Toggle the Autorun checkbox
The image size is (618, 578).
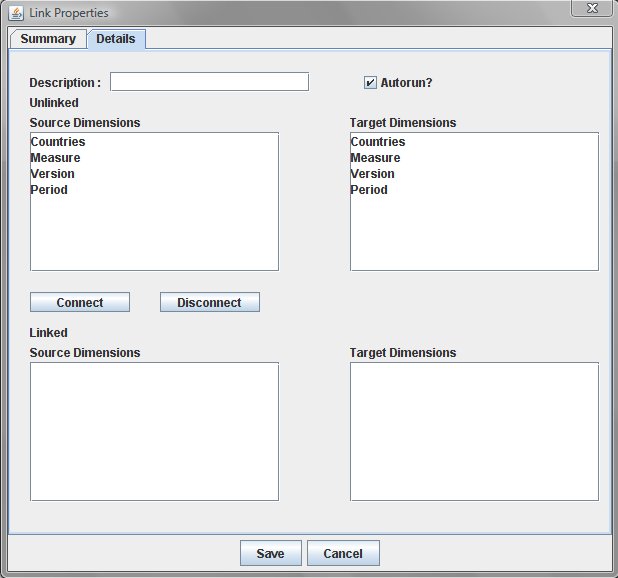pyautogui.click(x=370, y=83)
